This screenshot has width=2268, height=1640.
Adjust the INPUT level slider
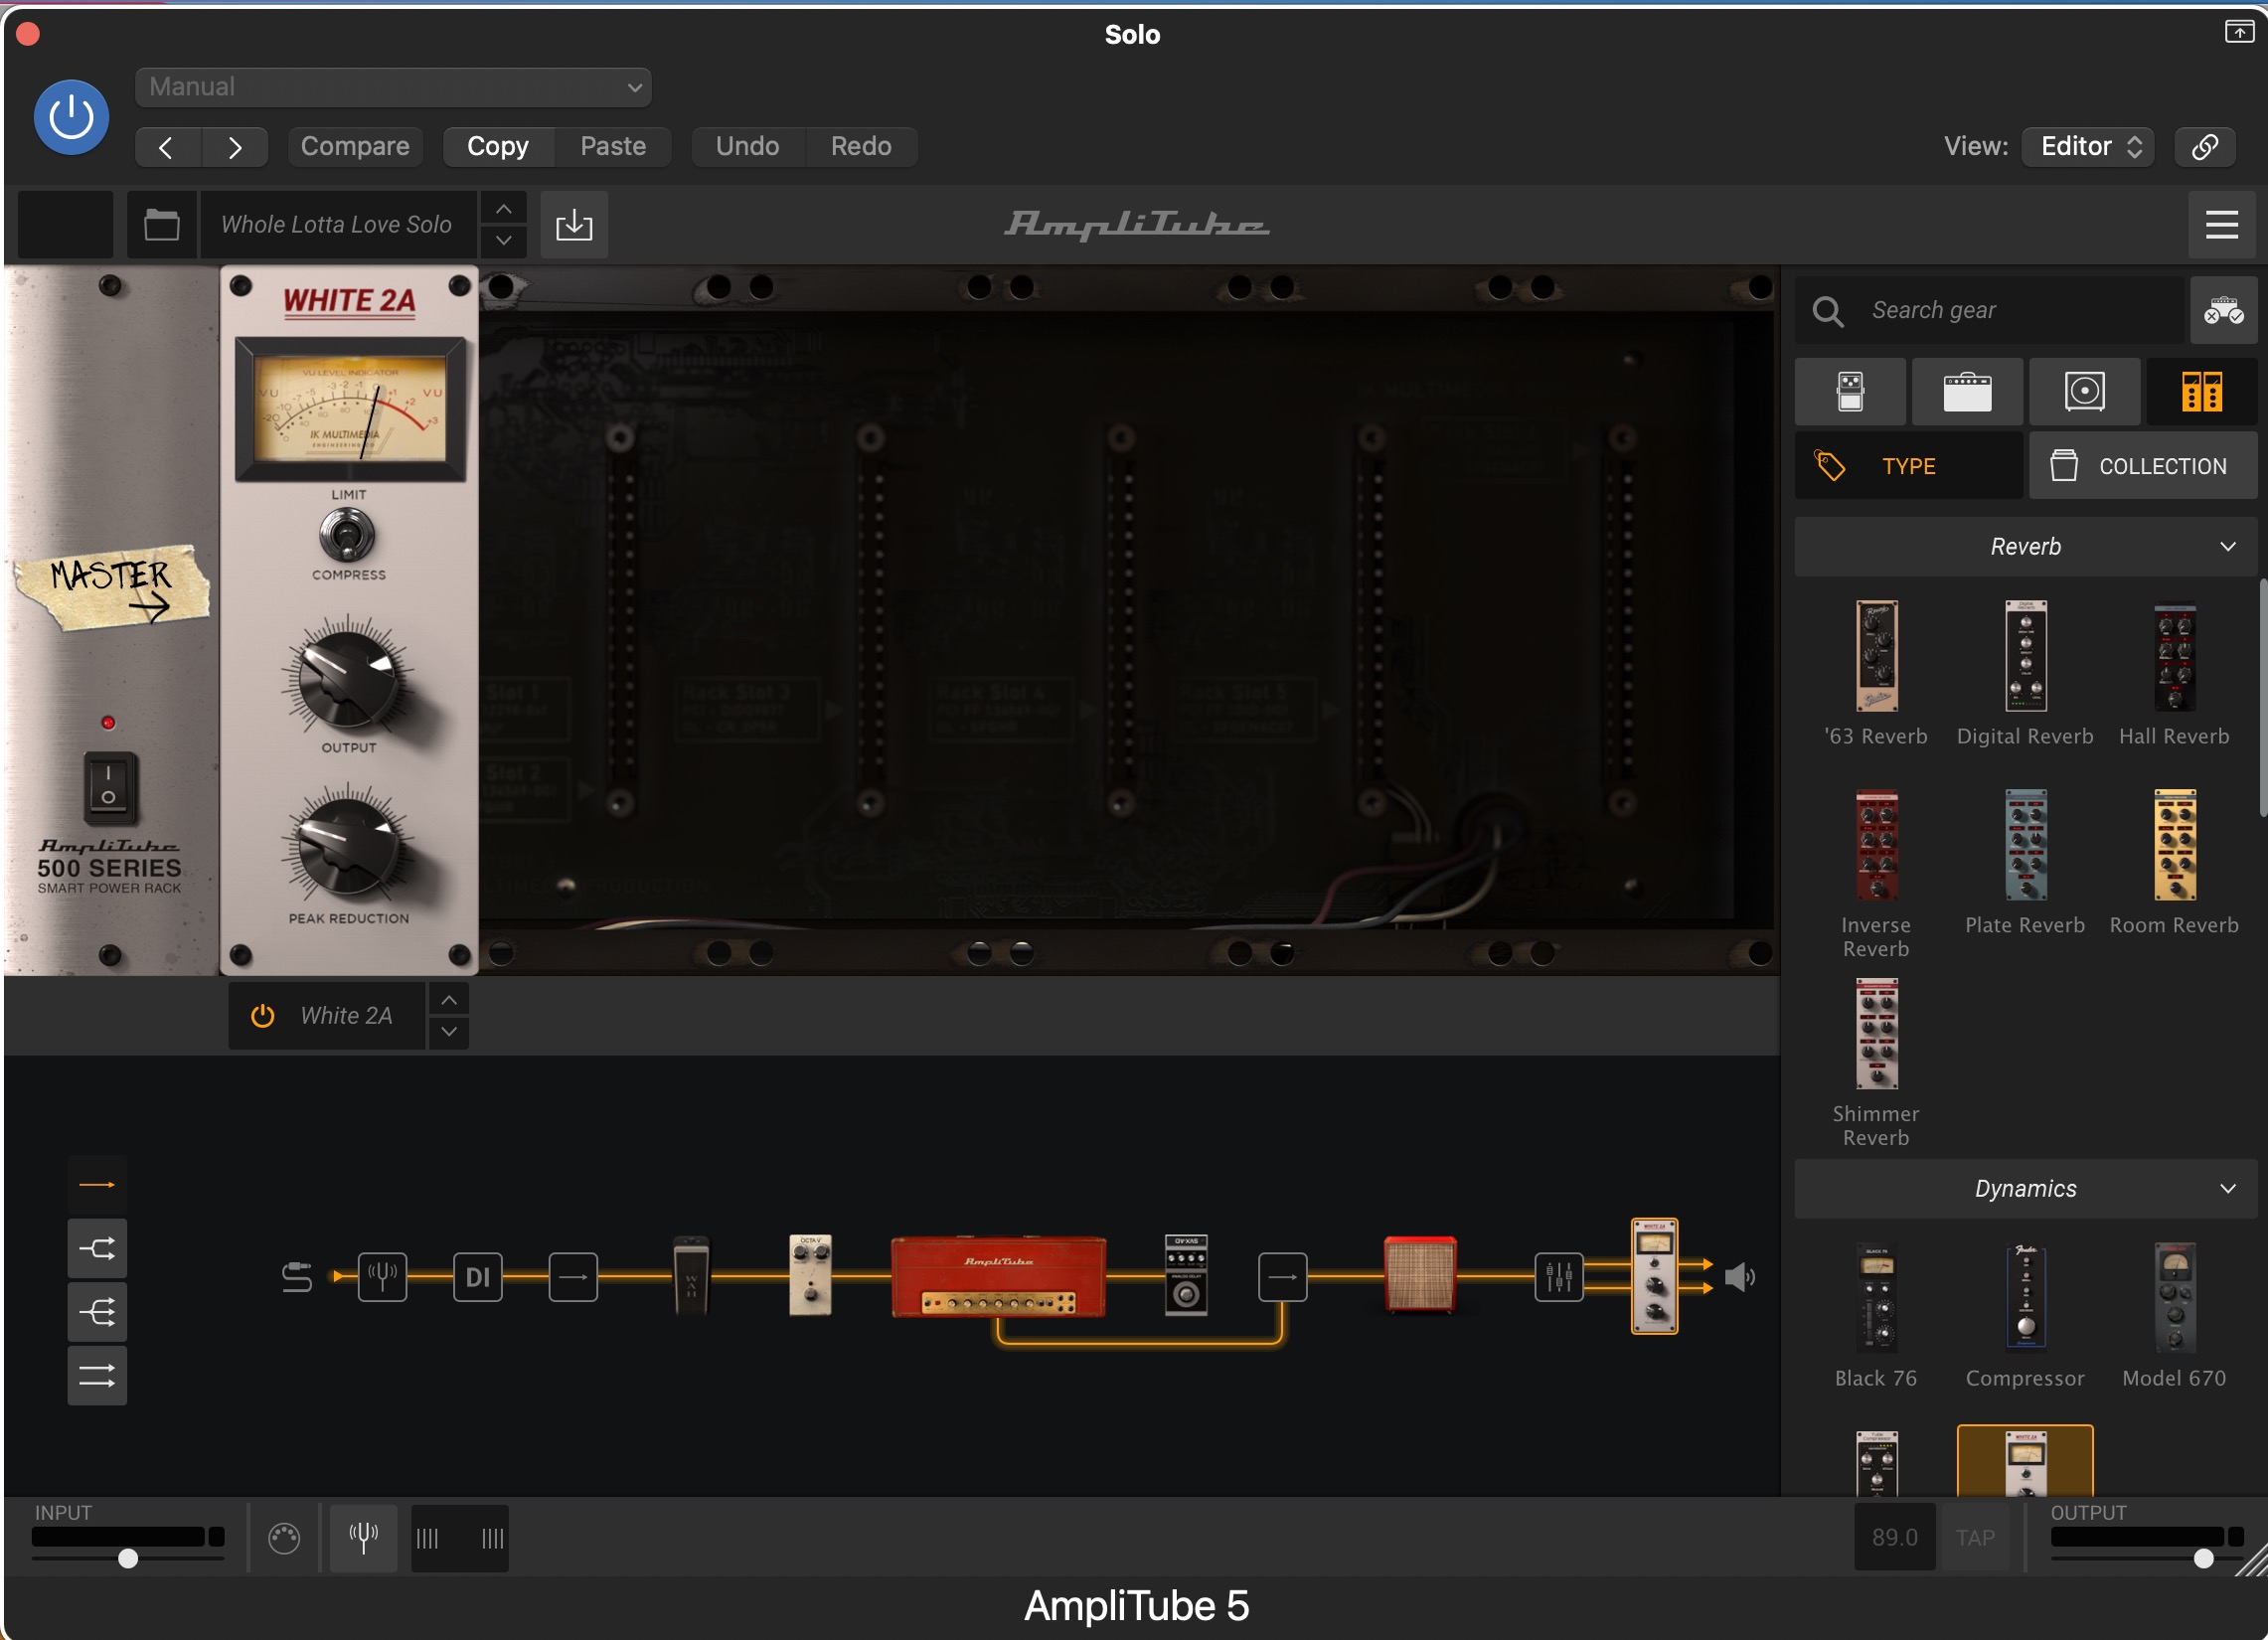(x=128, y=1558)
